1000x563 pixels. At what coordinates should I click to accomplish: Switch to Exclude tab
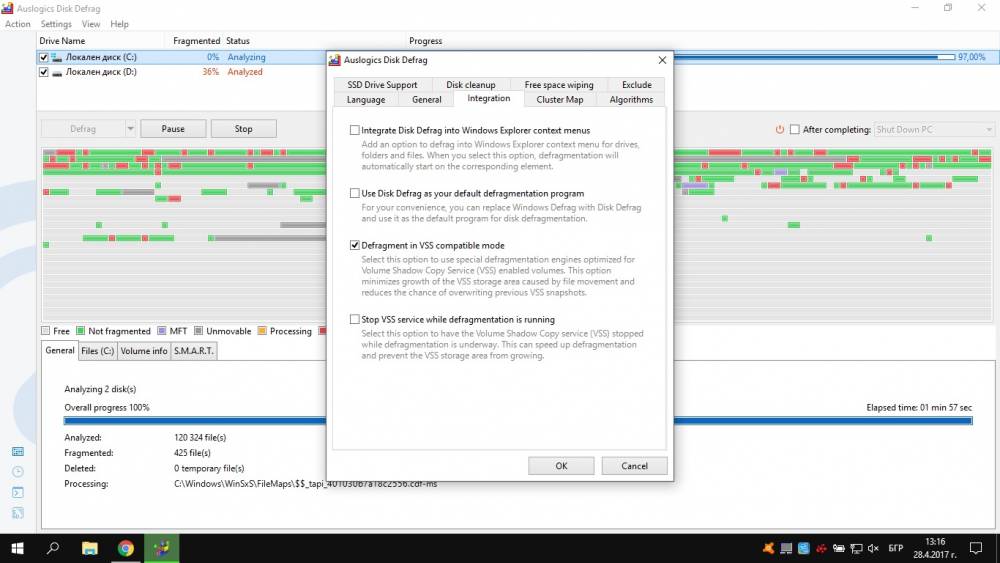click(636, 85)
